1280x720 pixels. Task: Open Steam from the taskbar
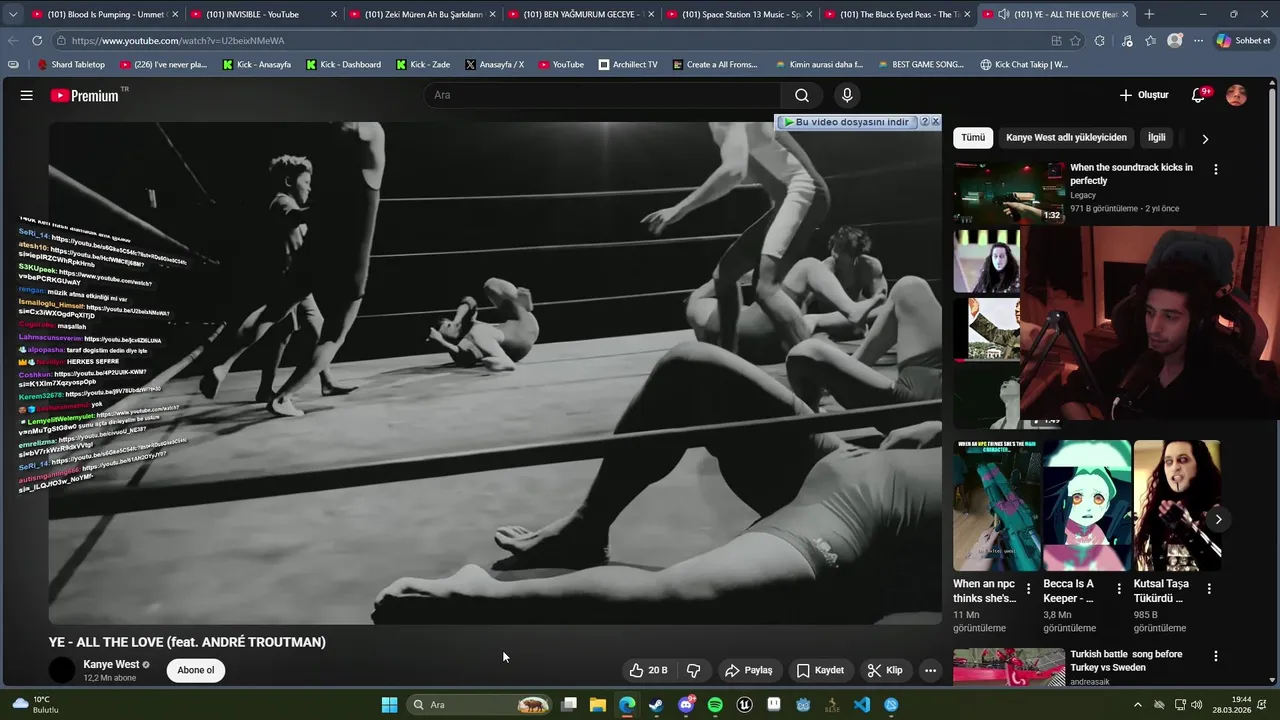[x=656, y=705]
